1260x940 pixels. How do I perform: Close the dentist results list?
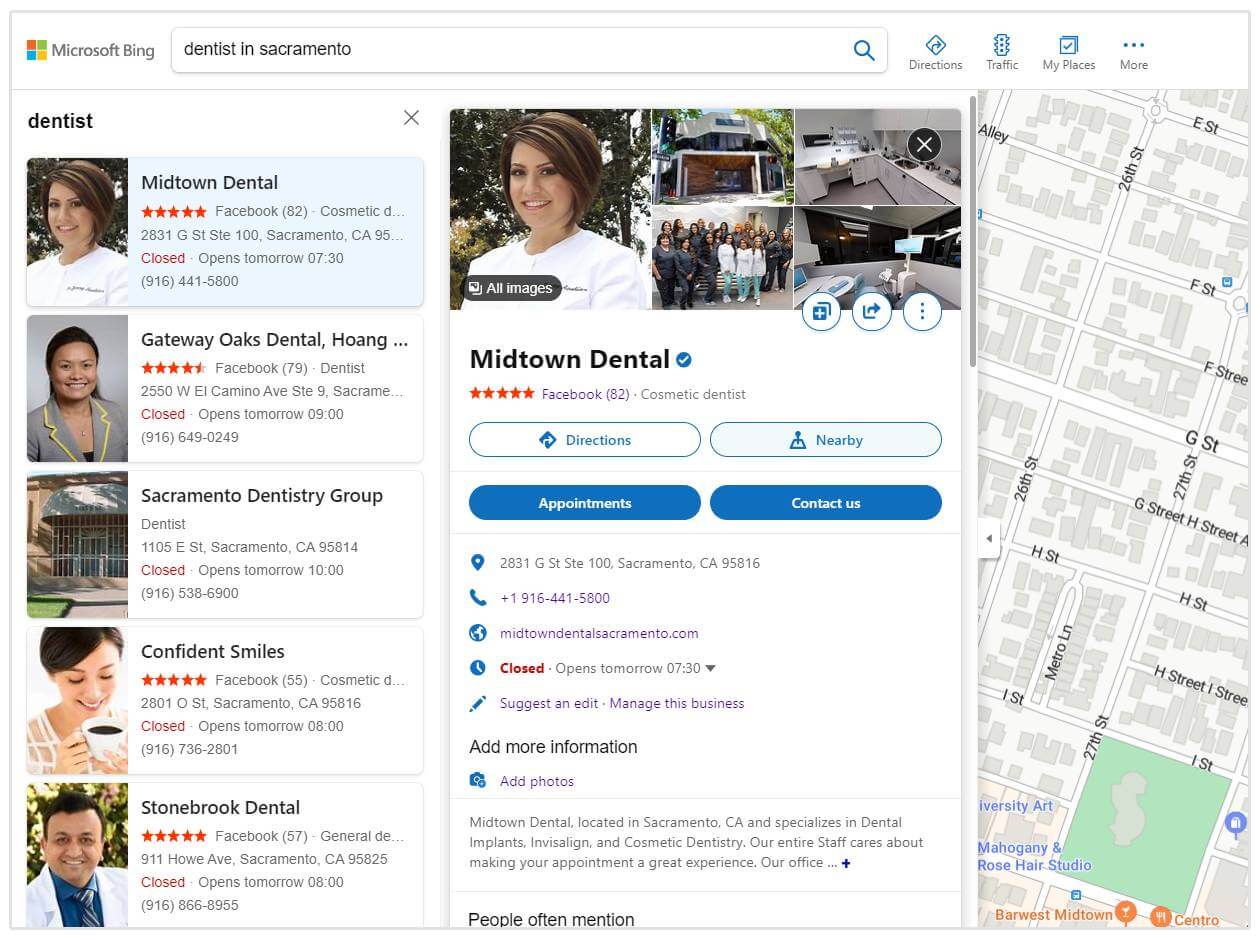(x=411, y=118)
